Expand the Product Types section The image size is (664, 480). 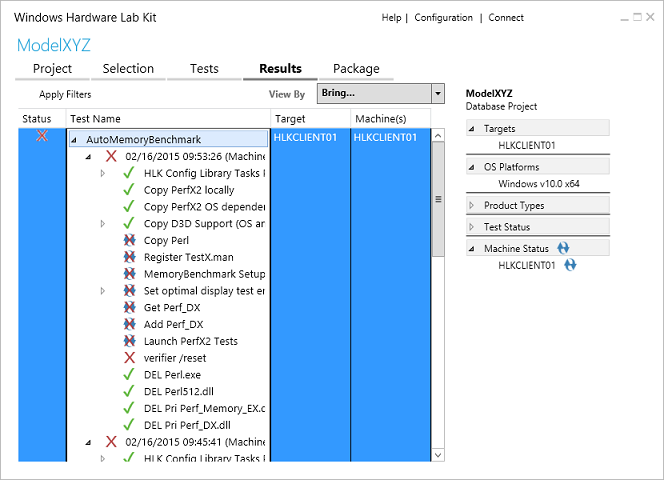click(x=472, y=205)
